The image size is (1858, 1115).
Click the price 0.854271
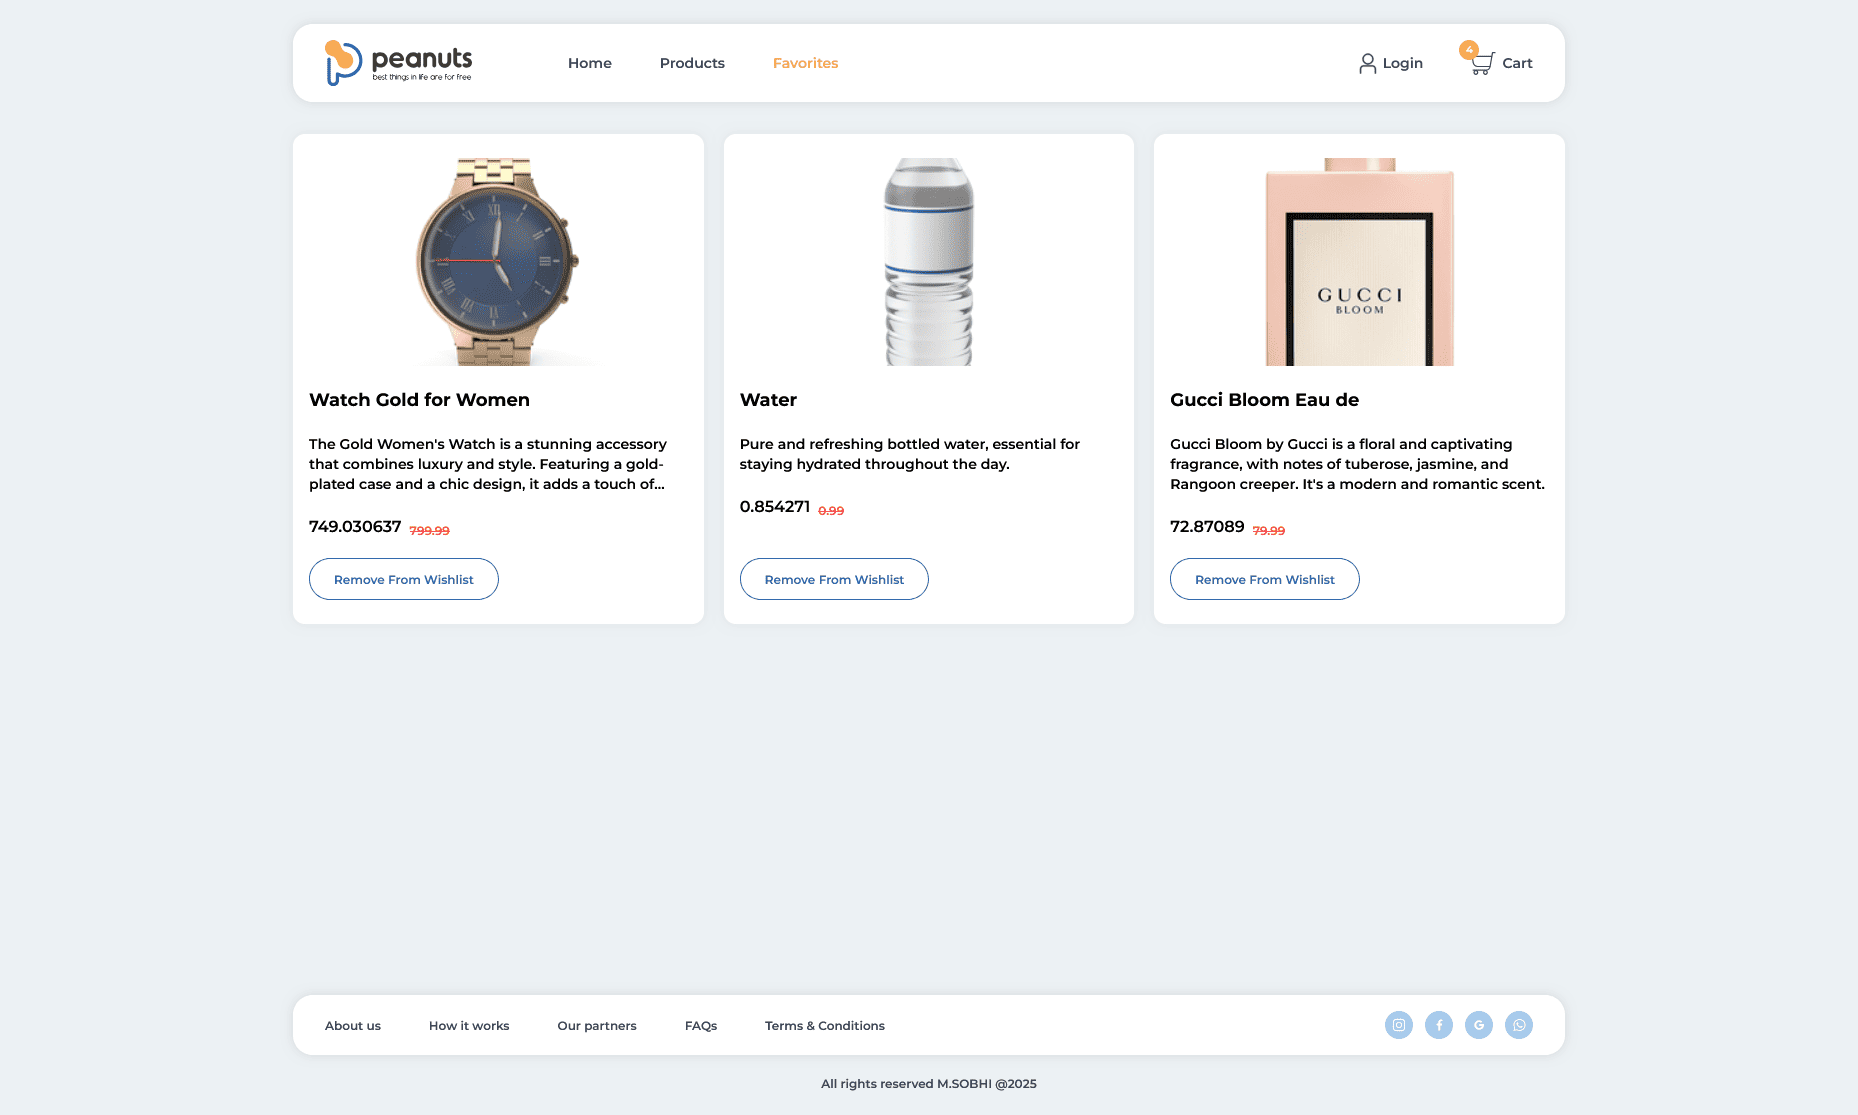pos(775,506)
